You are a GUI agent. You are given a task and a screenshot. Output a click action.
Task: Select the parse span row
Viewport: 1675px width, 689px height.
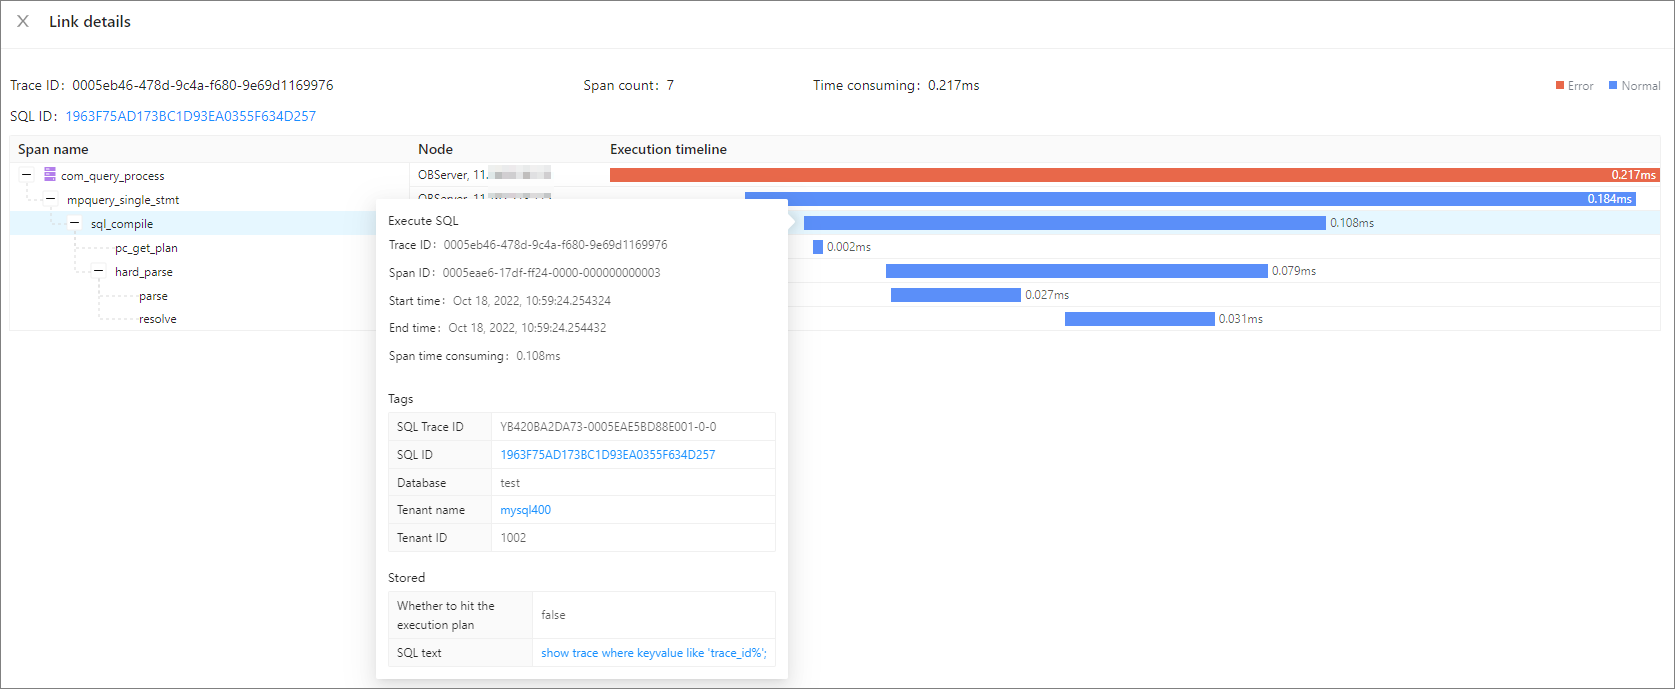[153, 296]
